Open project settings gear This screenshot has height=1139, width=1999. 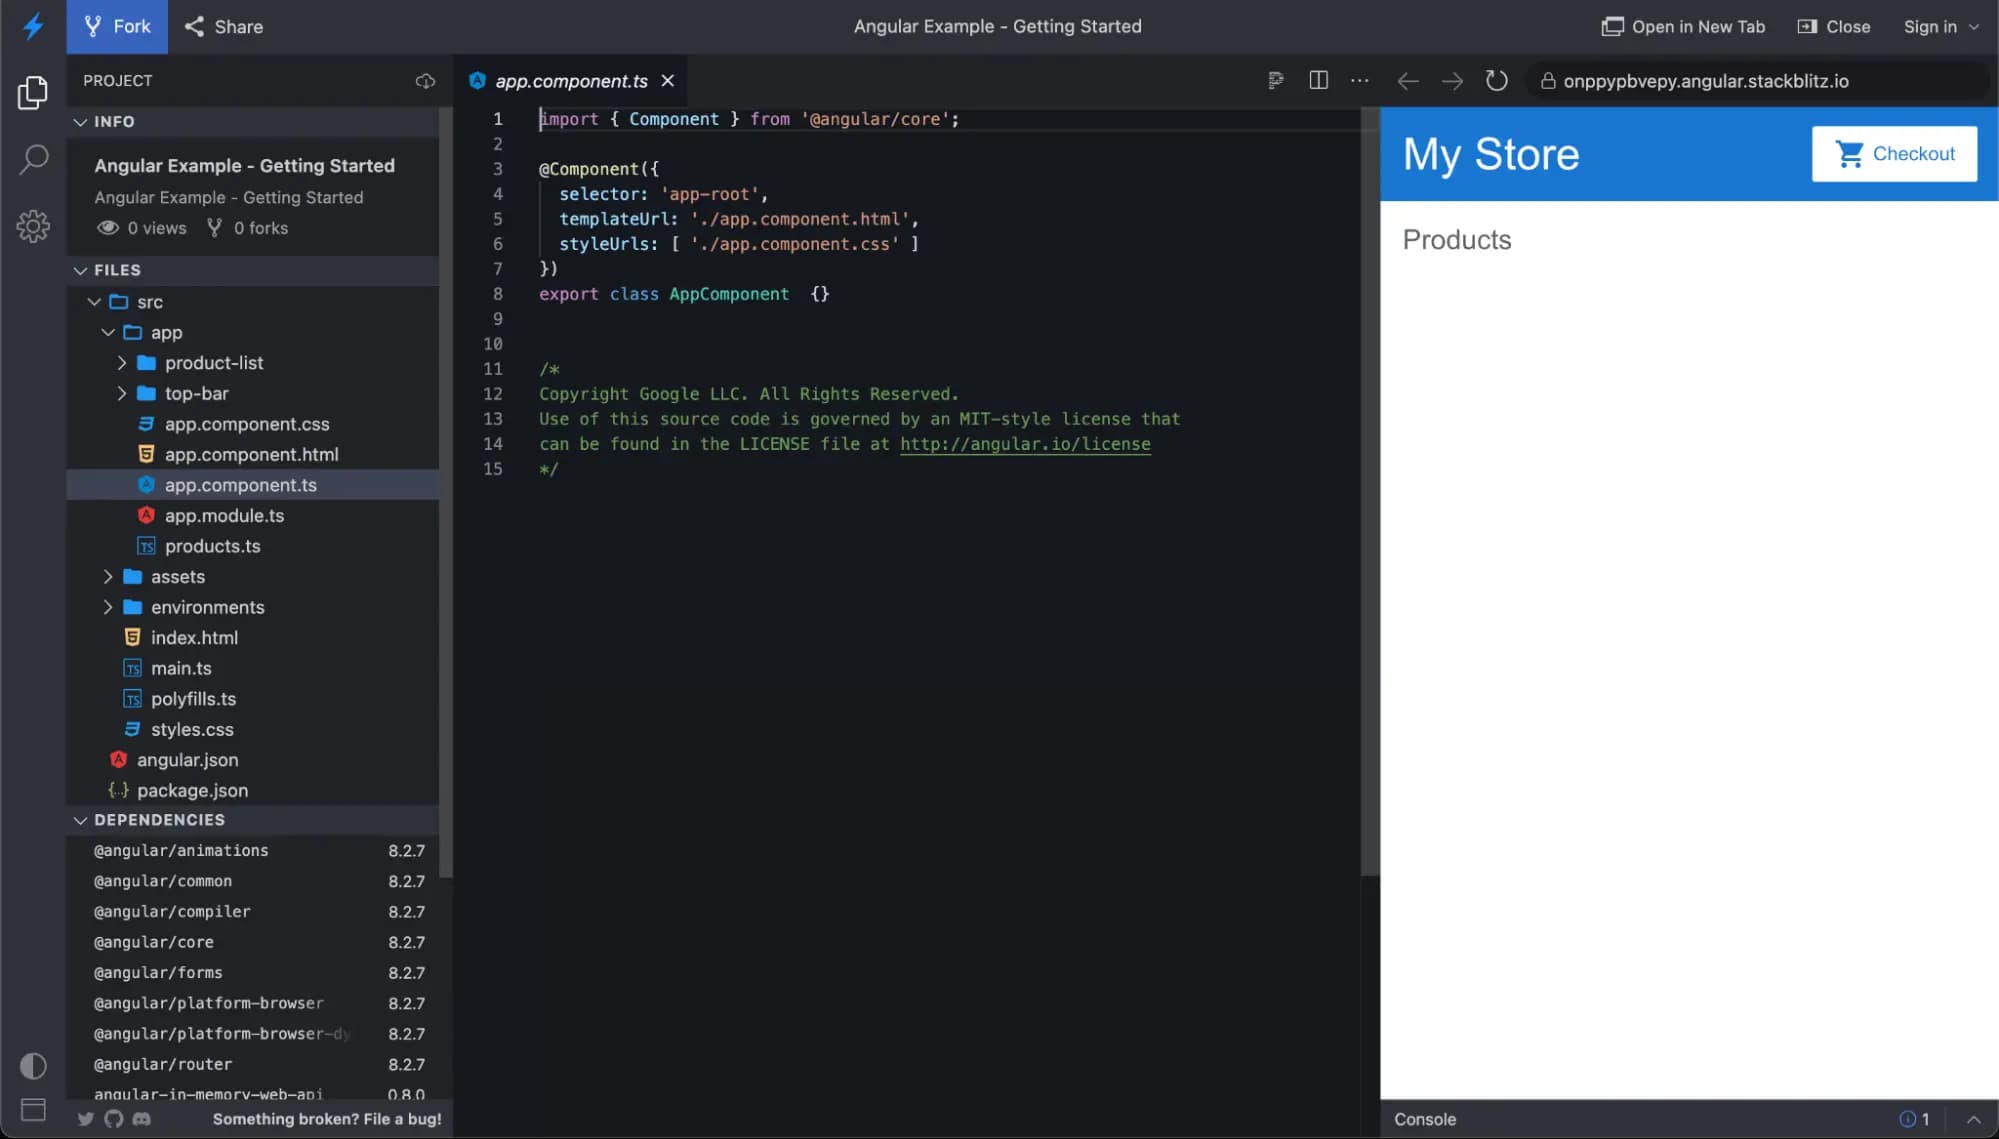(x=33, y=226)
